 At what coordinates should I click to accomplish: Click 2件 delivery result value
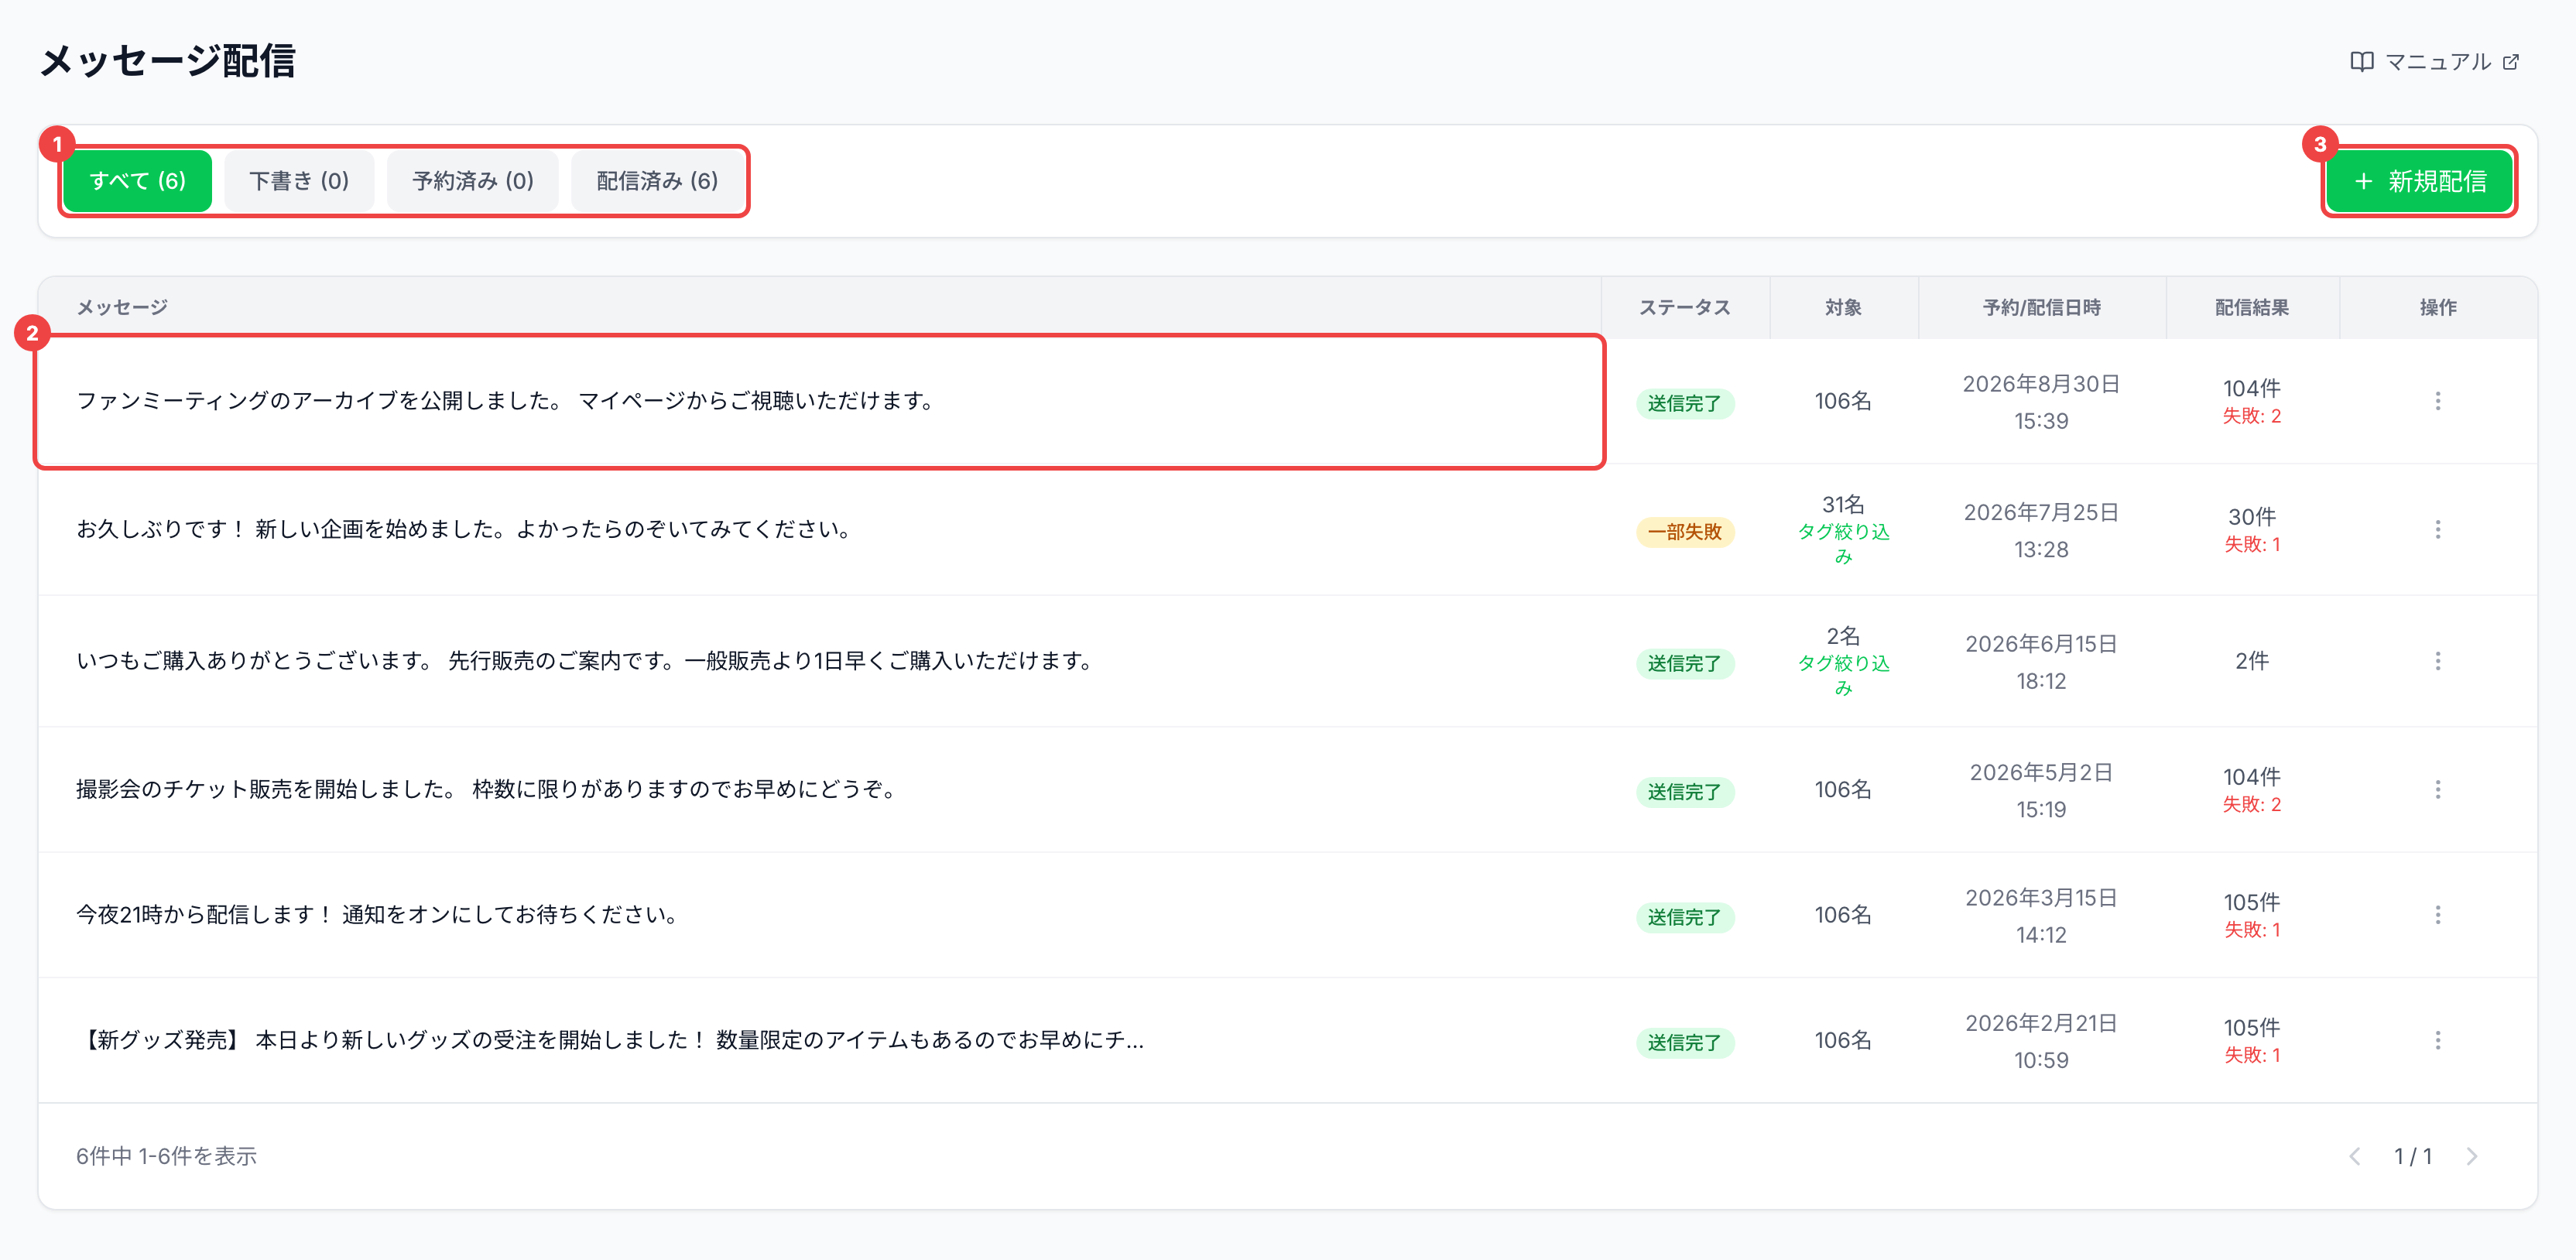coord(2251,661)
